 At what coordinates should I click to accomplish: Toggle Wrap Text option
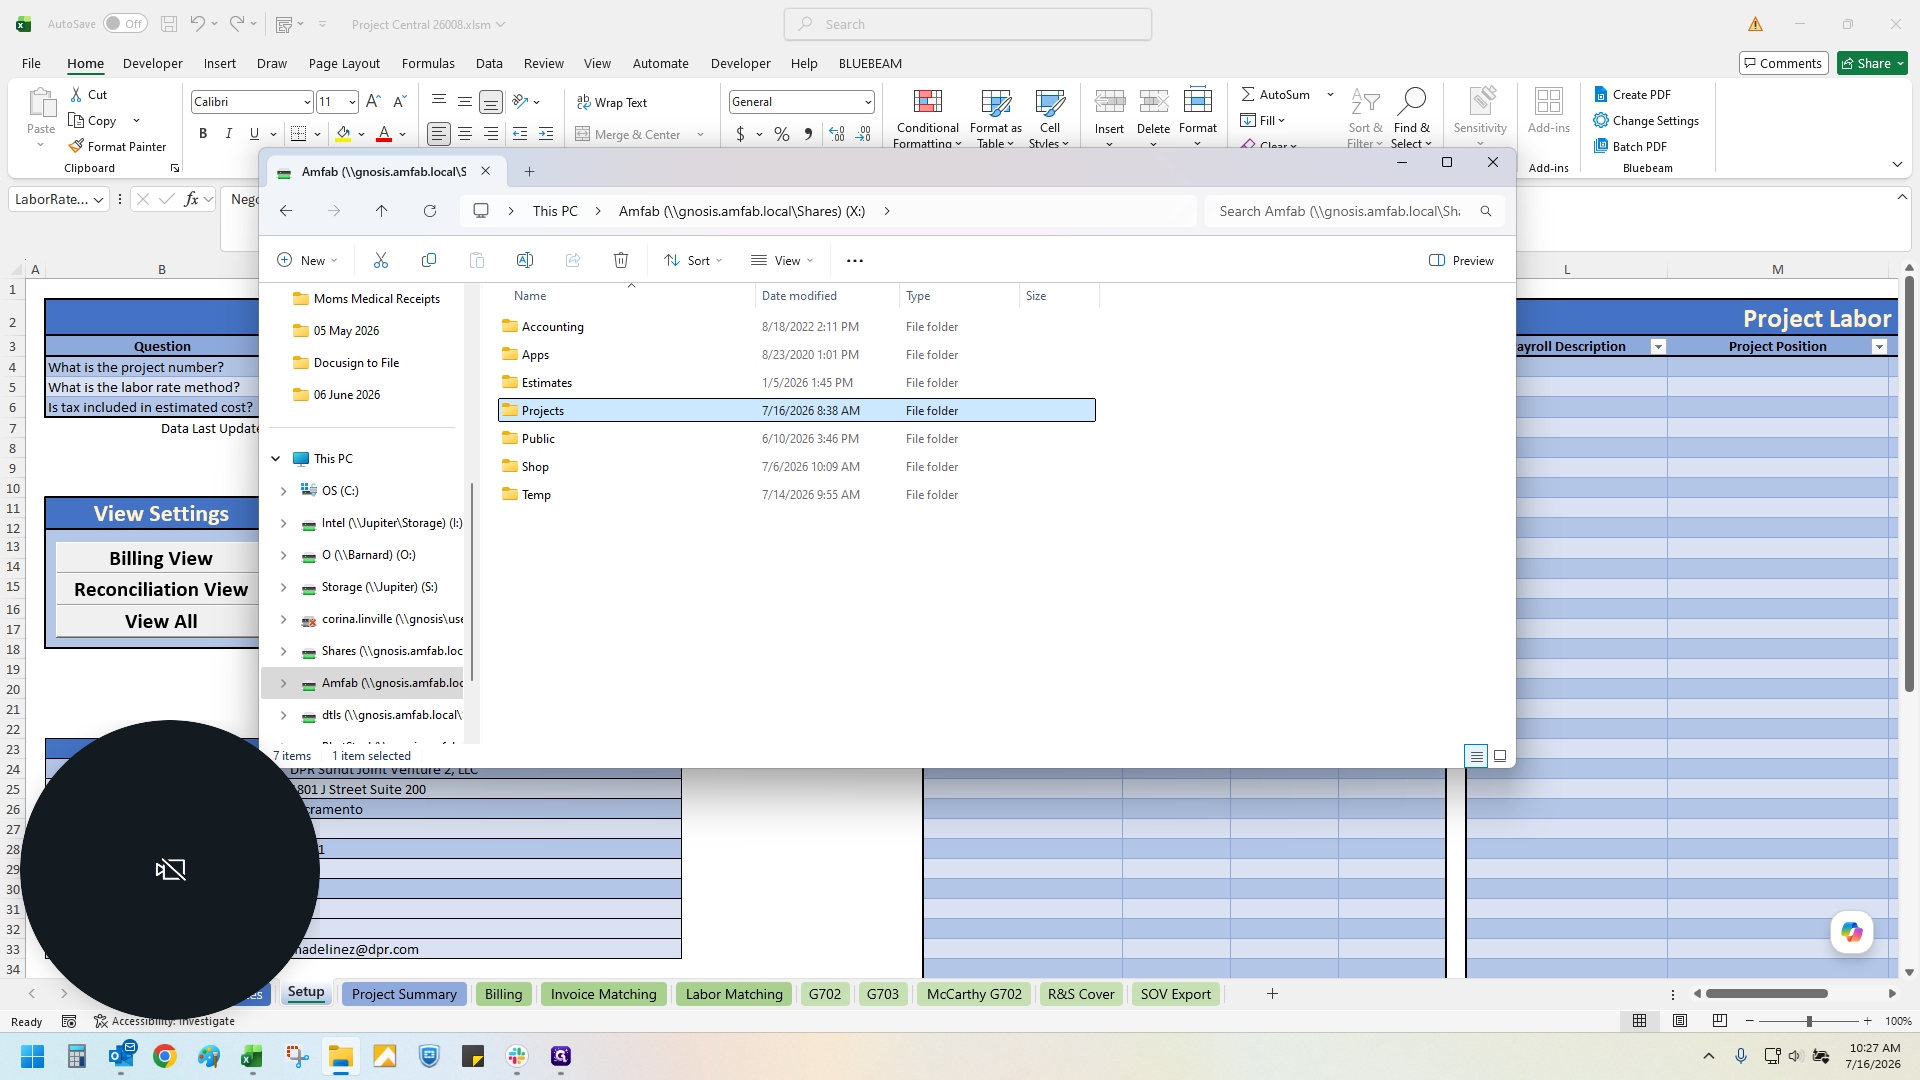612,102
